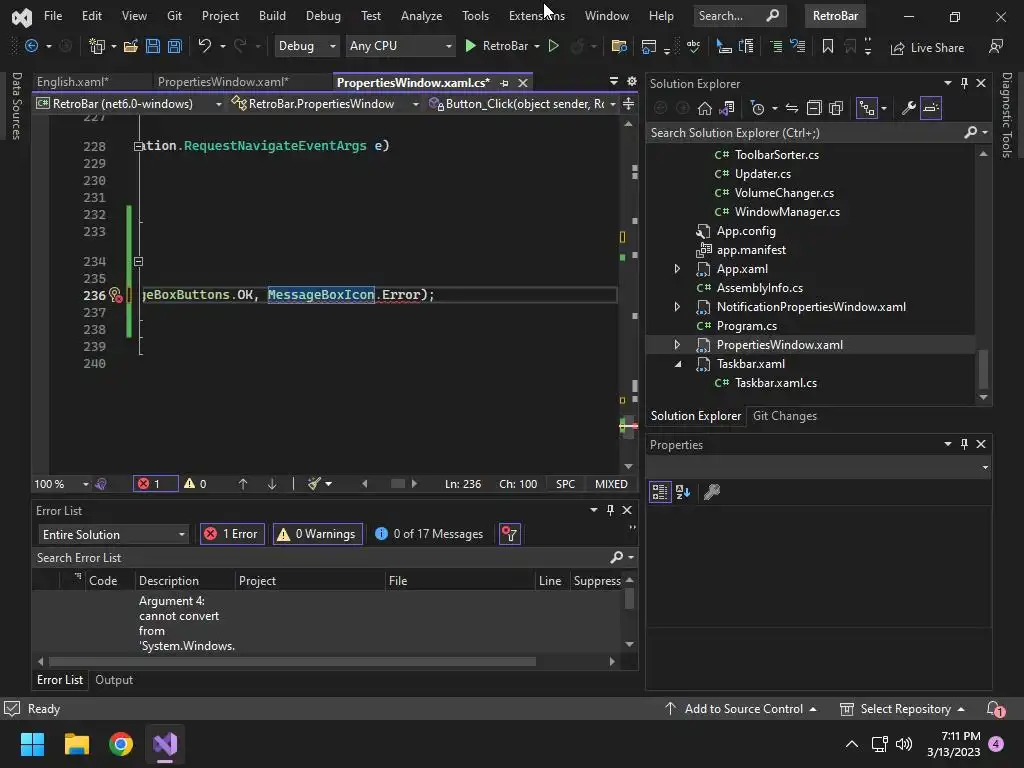Expand NotificationPropertiesWindow.xaml node

677,307
